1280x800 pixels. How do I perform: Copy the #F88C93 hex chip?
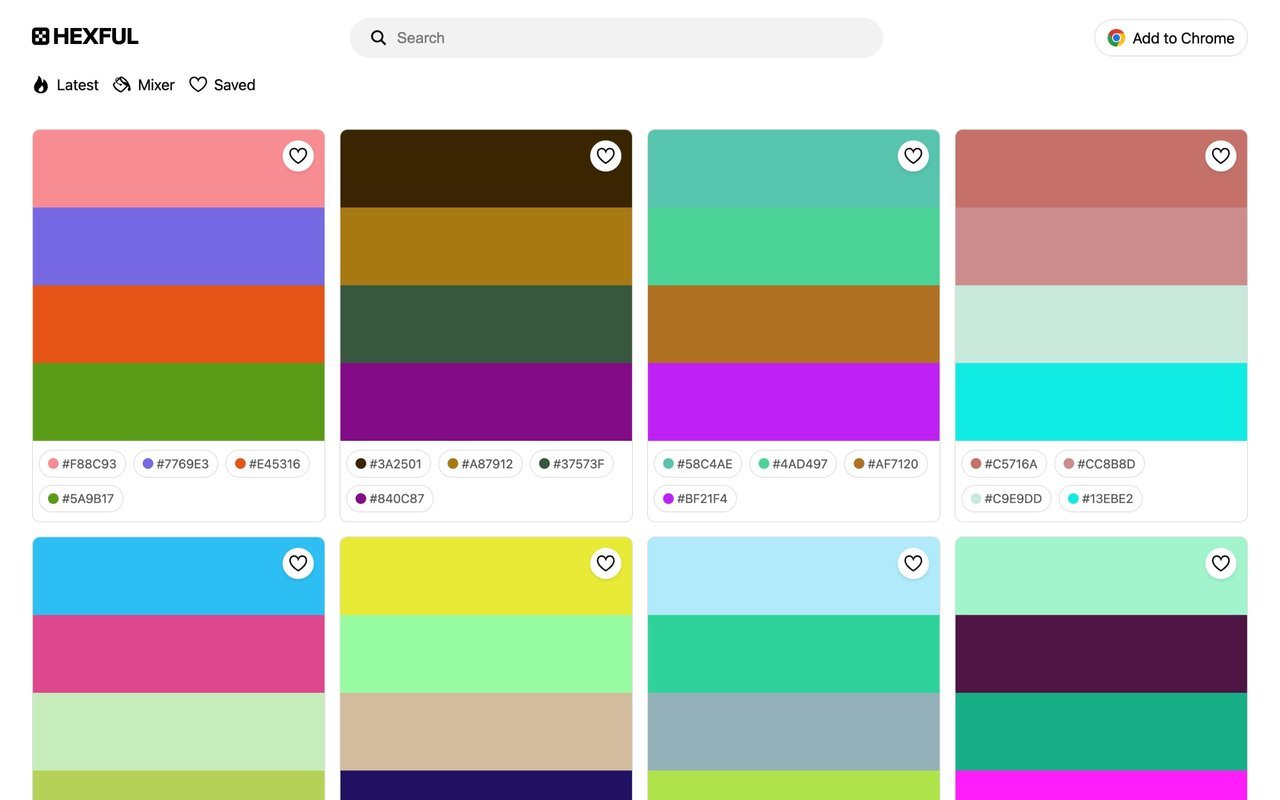(x=82, y=464)
